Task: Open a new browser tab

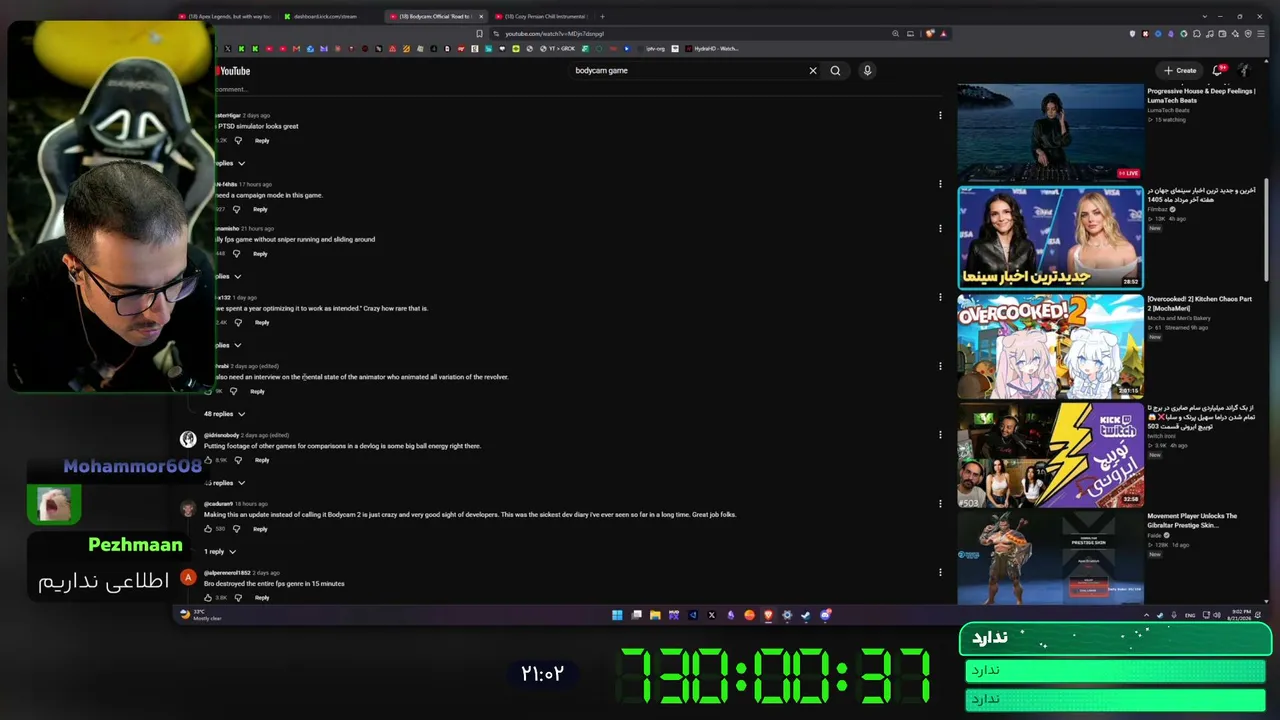Action: [x=602, y=16]
